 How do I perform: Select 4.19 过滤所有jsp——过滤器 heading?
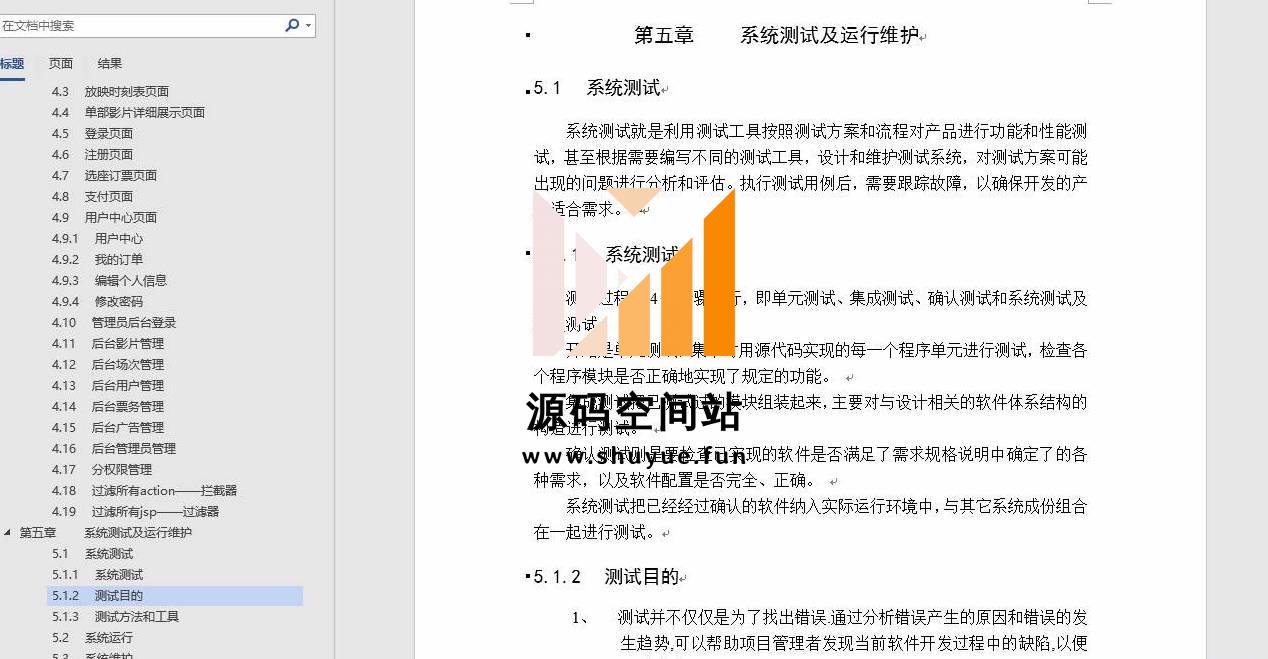click(135, 512)
